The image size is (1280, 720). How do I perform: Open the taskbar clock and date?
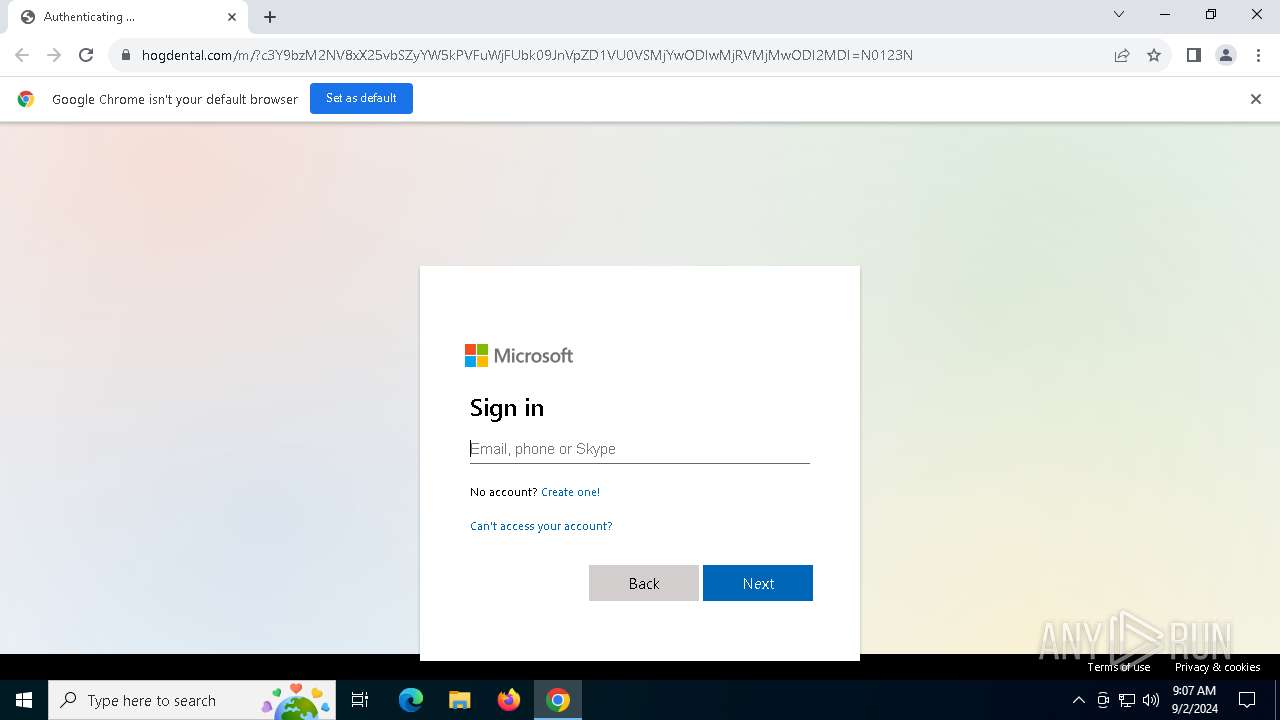1194,700
